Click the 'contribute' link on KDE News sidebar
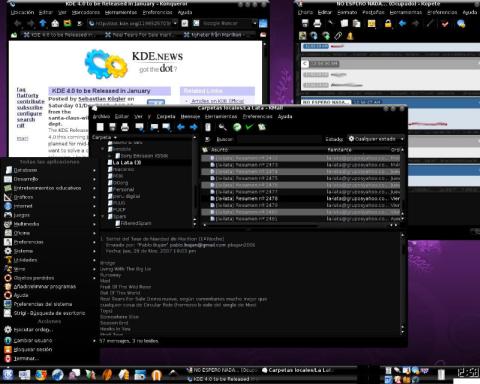480x384 pixels. (x=30, y=101)
